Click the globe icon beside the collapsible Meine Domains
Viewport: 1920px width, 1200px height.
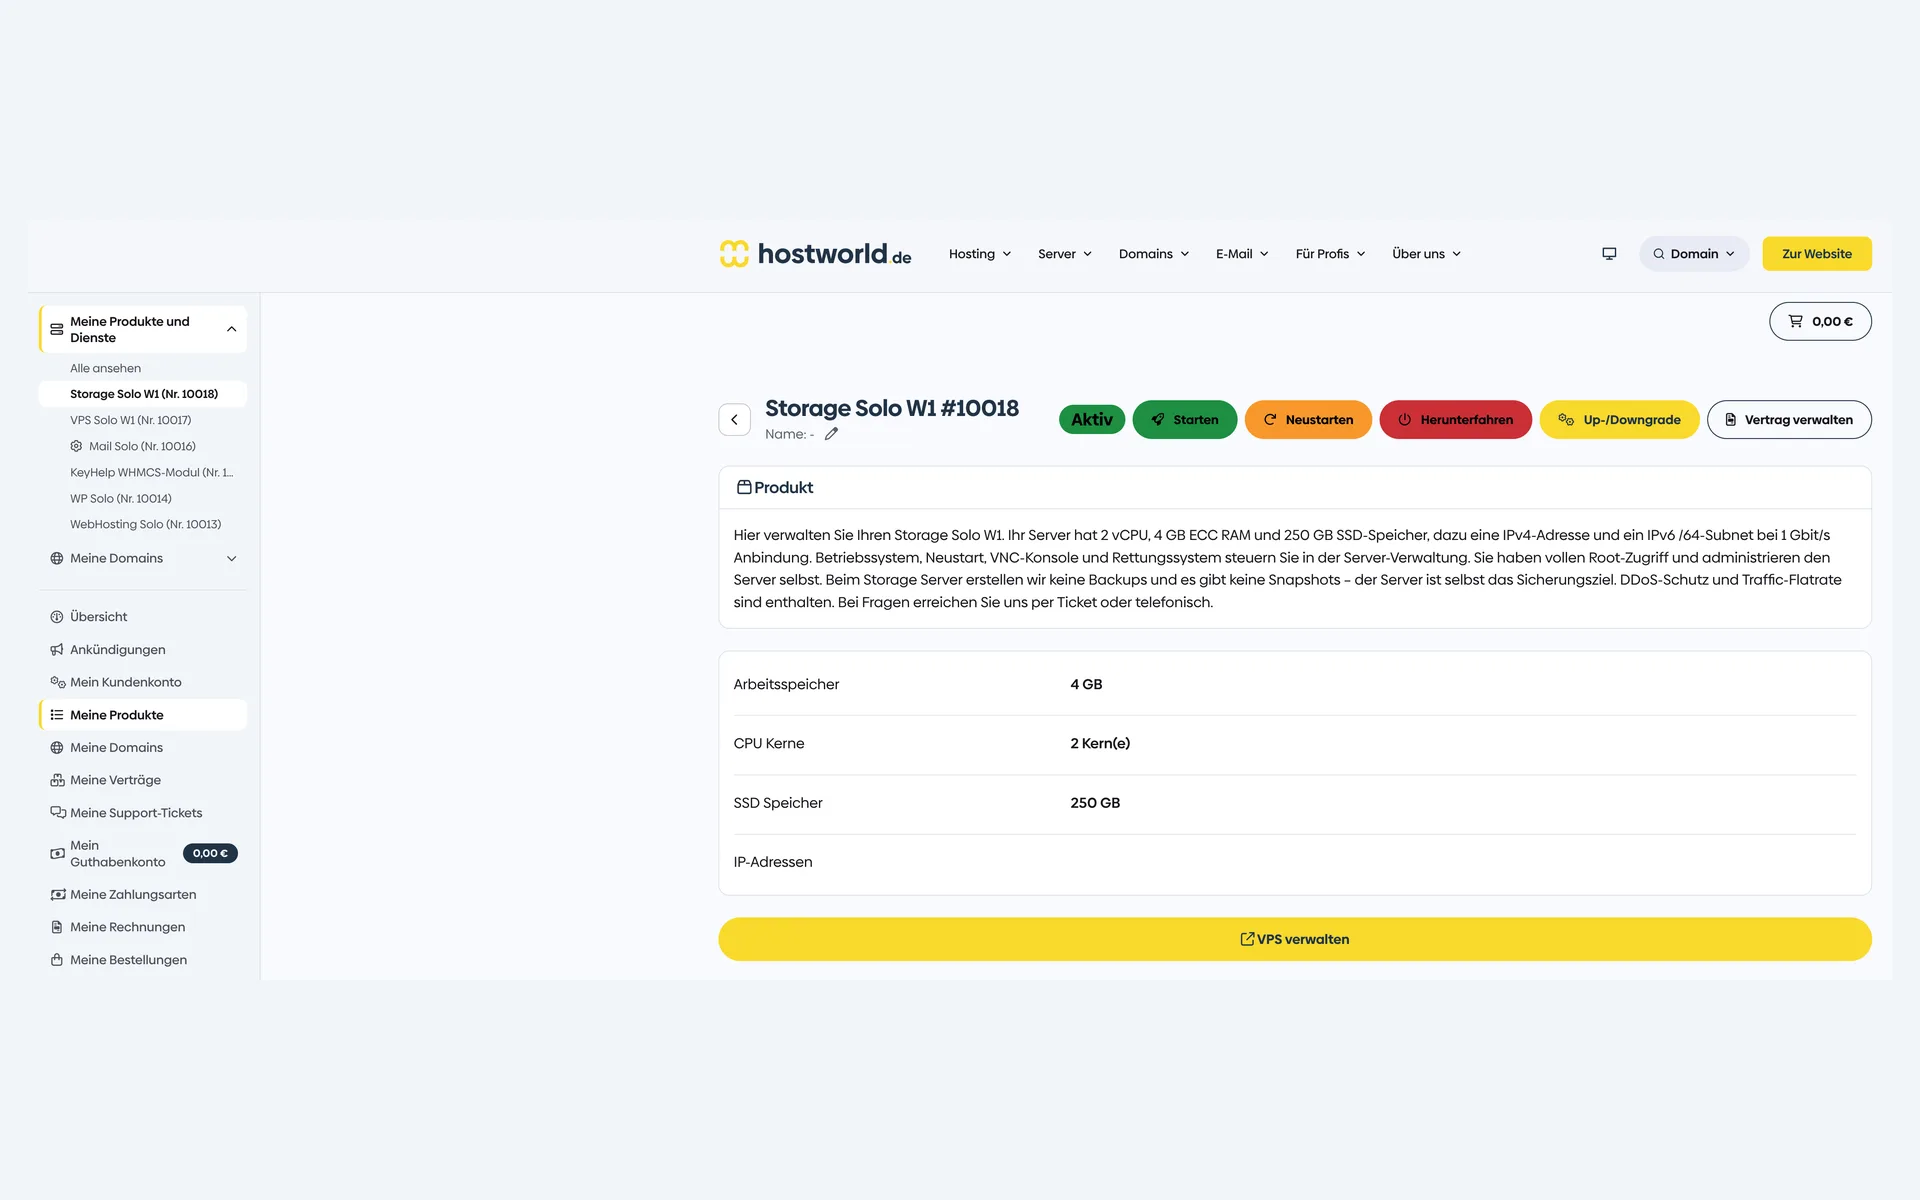click(57, 558)
